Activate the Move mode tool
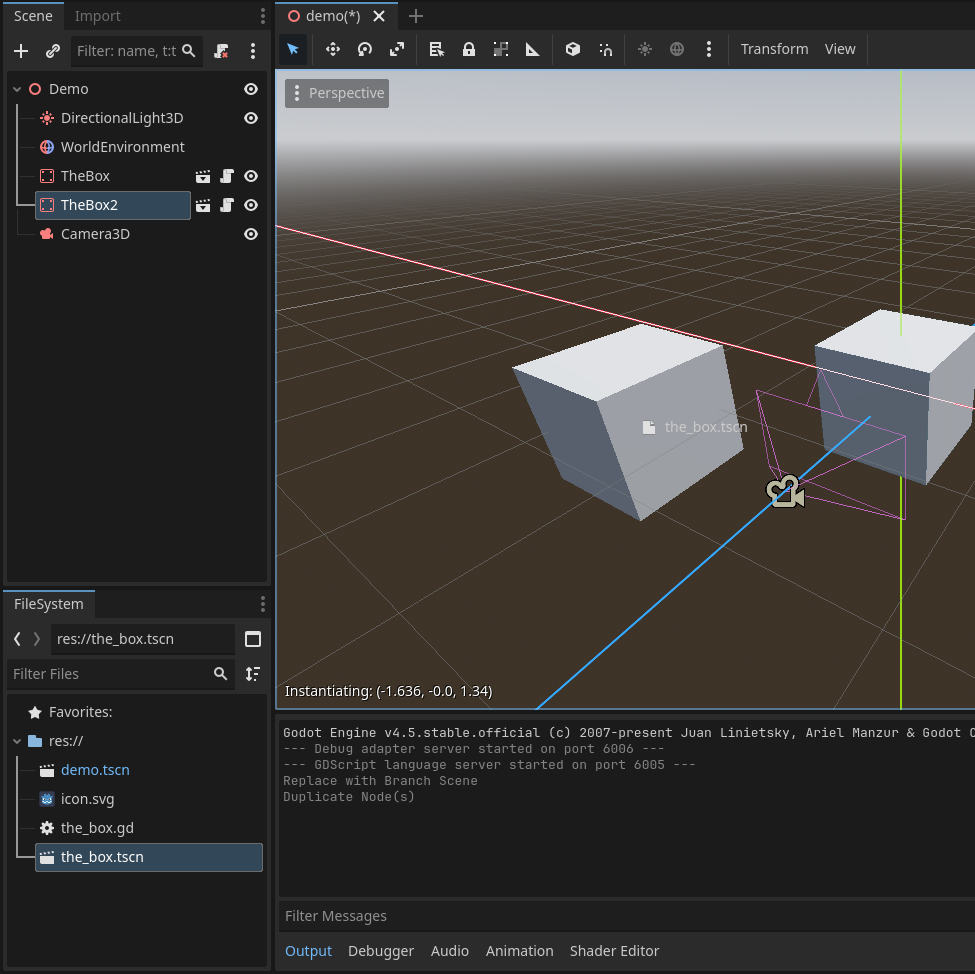Screen dimensions: 975x974 point(332,49)
